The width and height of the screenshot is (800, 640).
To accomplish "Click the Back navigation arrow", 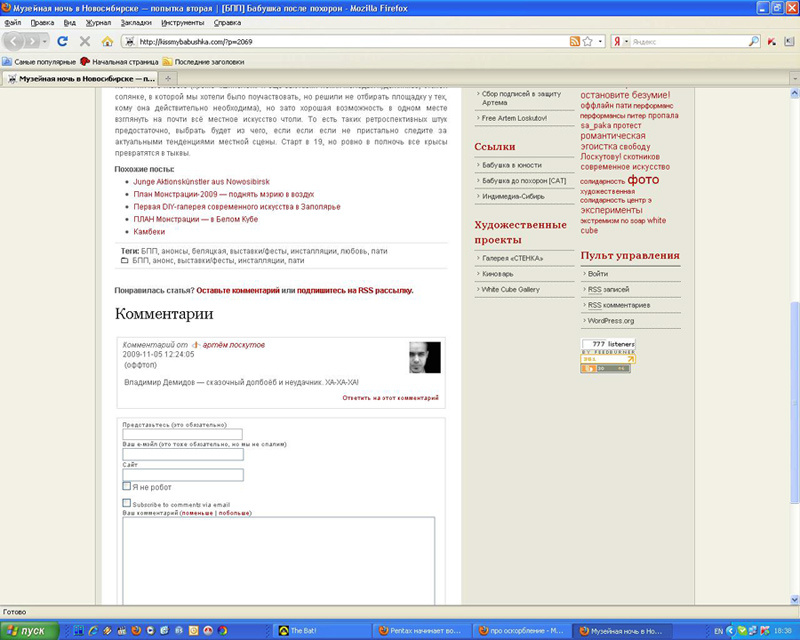I will [x=14, y=41].
